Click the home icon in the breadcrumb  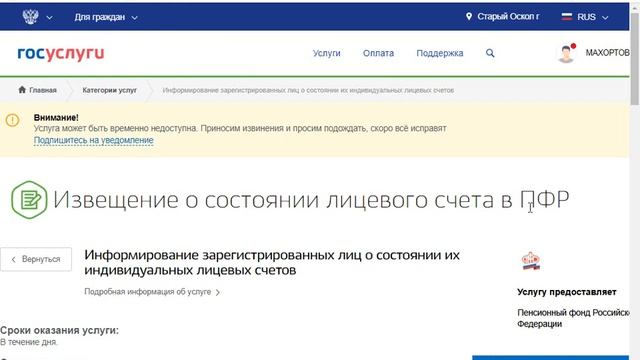(x=22, y=89)
